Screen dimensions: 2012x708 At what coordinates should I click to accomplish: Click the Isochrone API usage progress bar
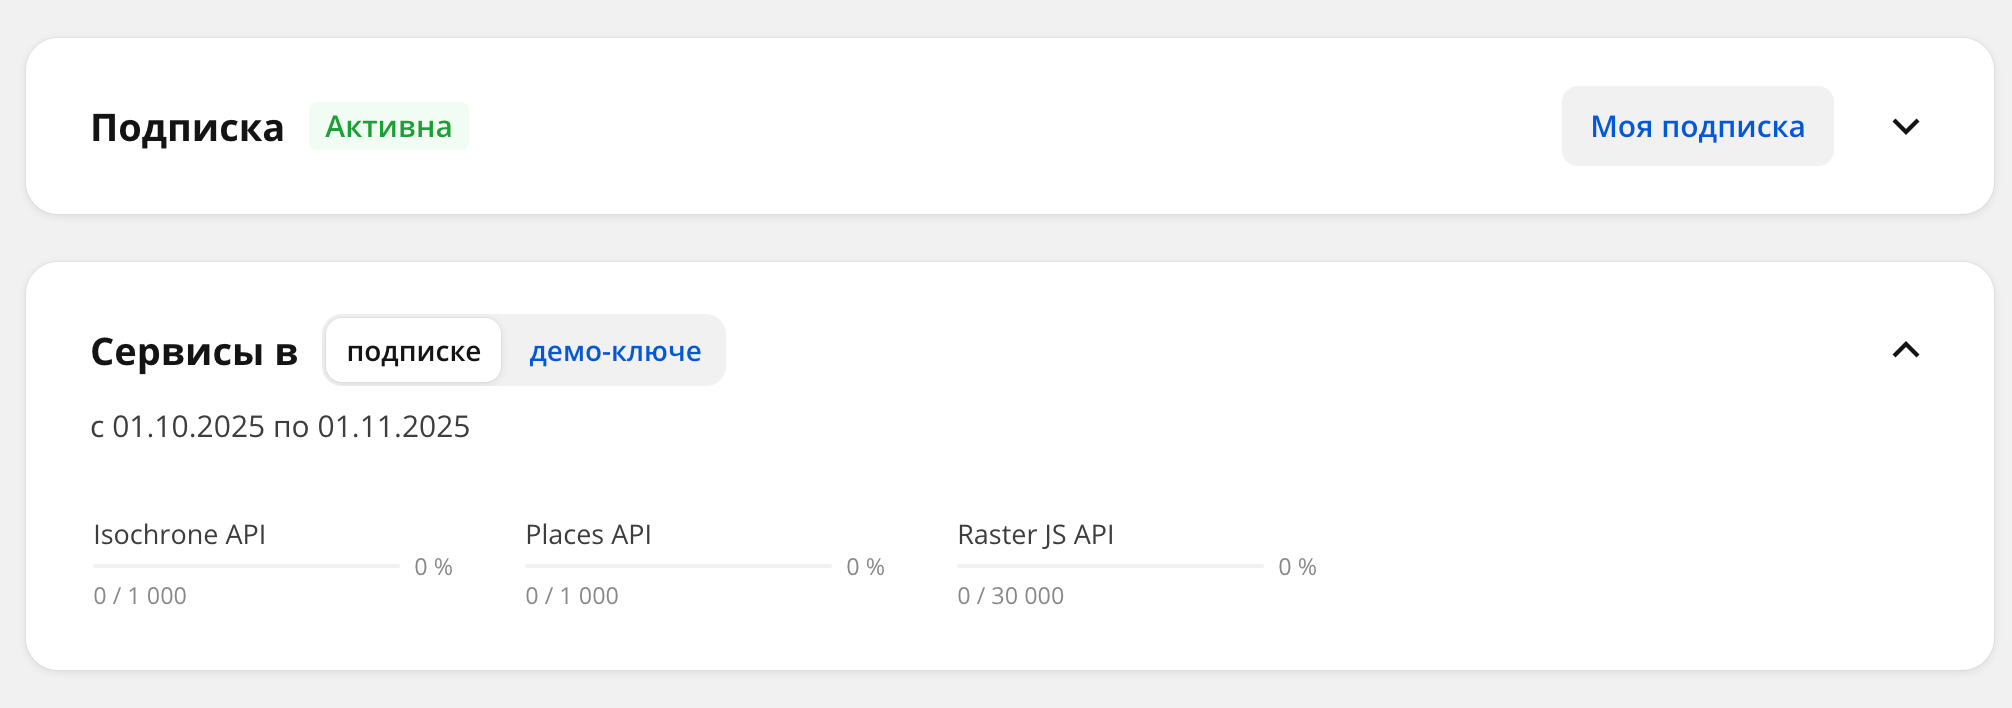click(246, 566)
